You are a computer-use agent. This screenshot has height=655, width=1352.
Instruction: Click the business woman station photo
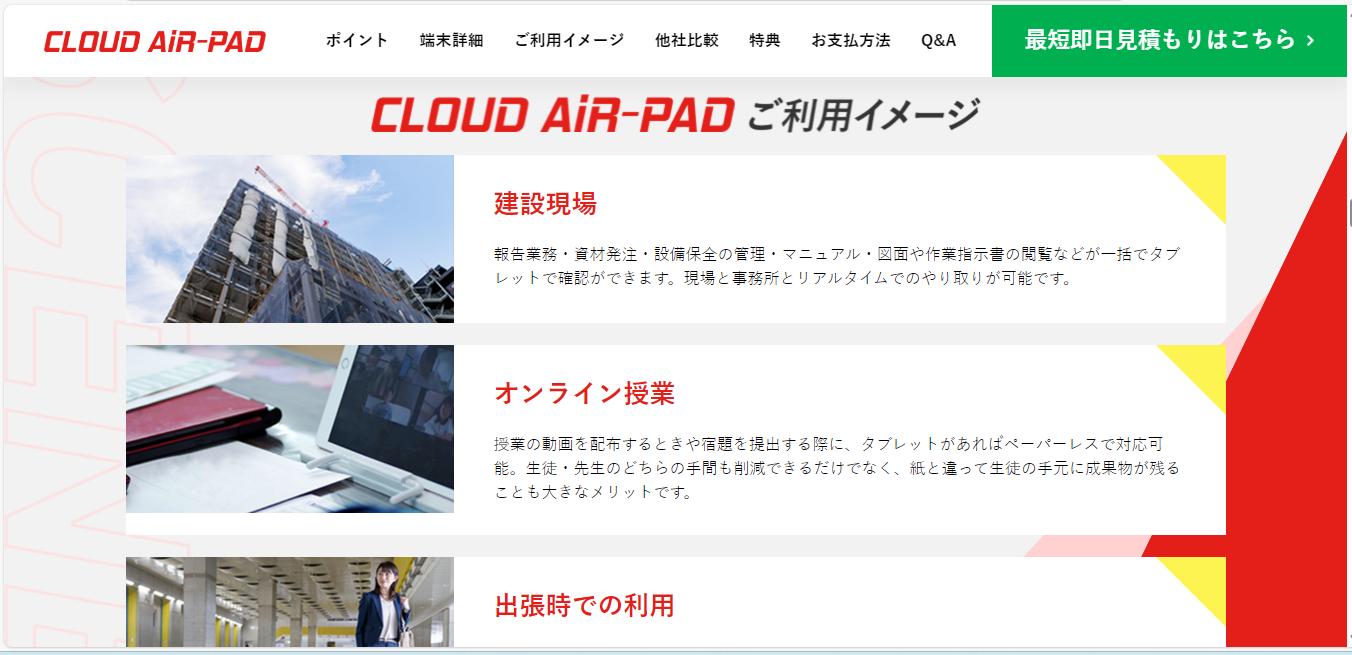290,602
